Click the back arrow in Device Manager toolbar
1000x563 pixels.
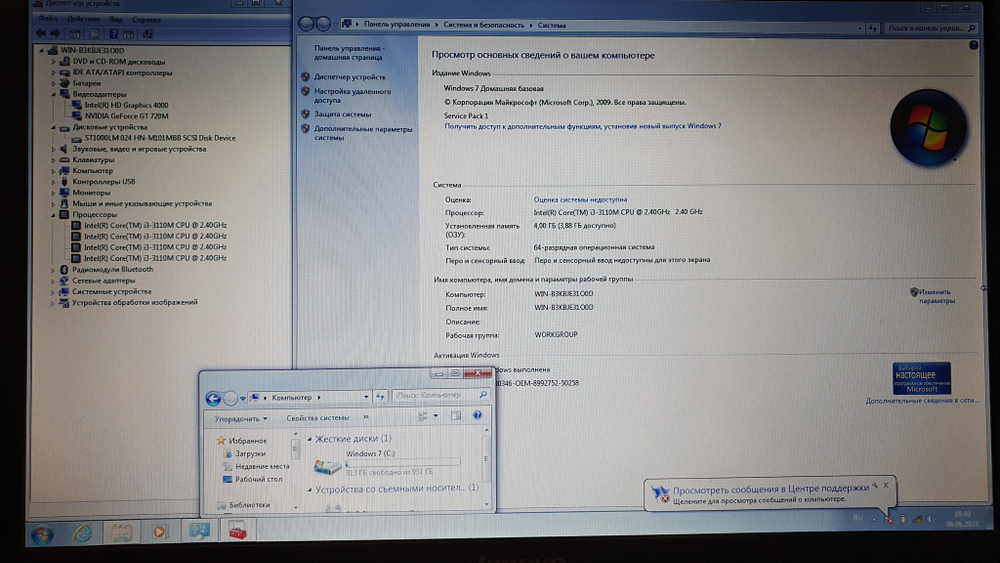click(x=41, y=34)
